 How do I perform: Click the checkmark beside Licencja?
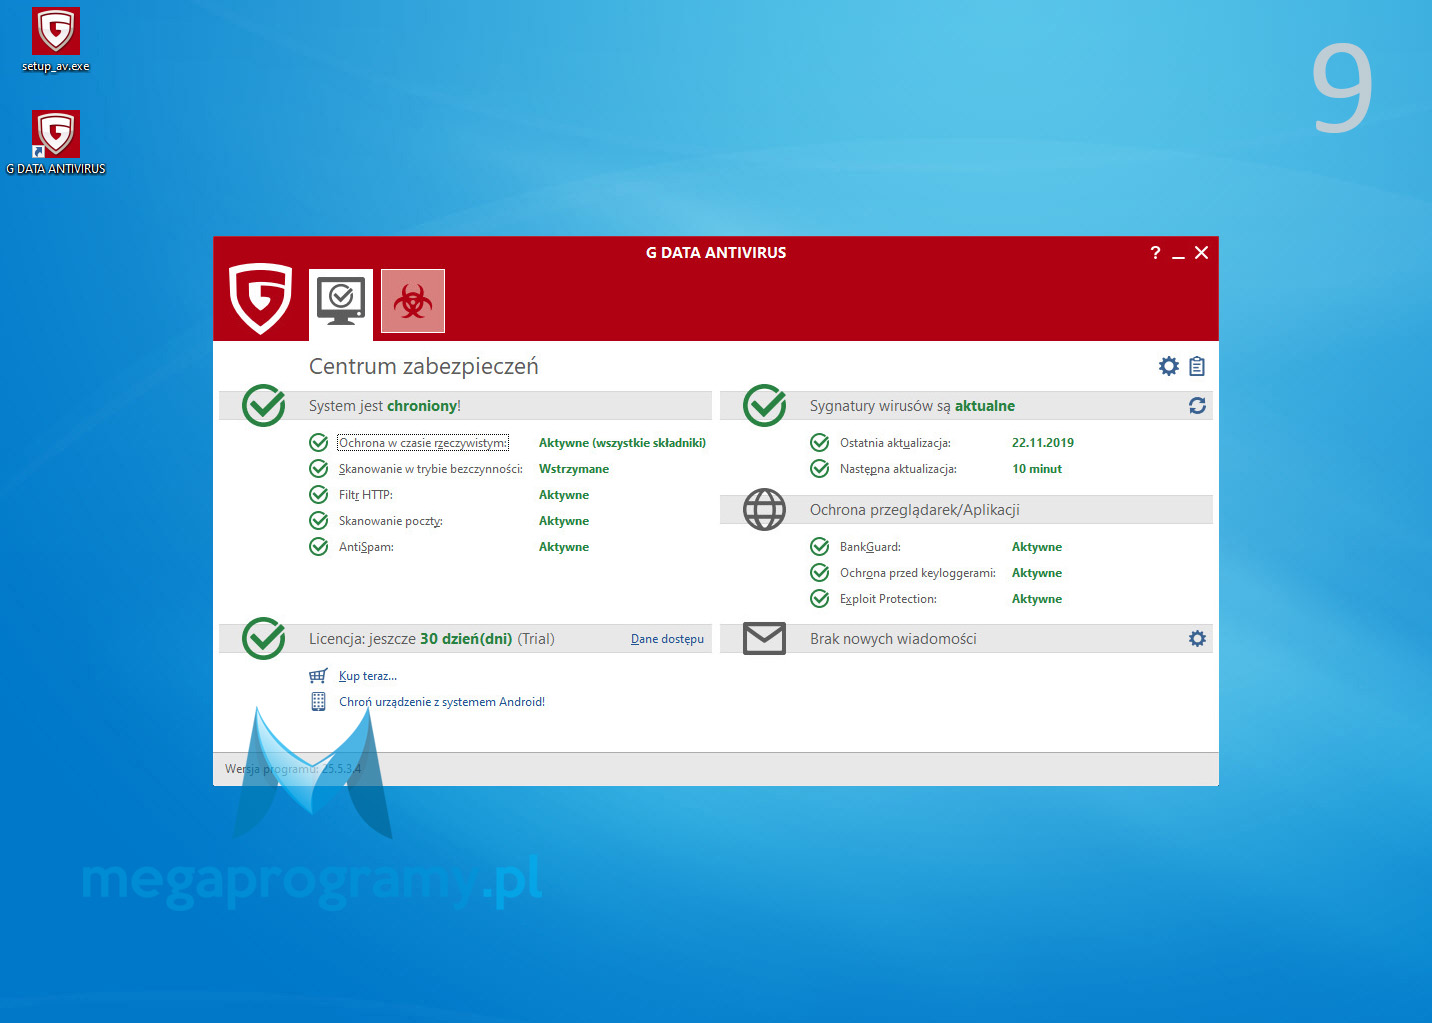point(264,638)
